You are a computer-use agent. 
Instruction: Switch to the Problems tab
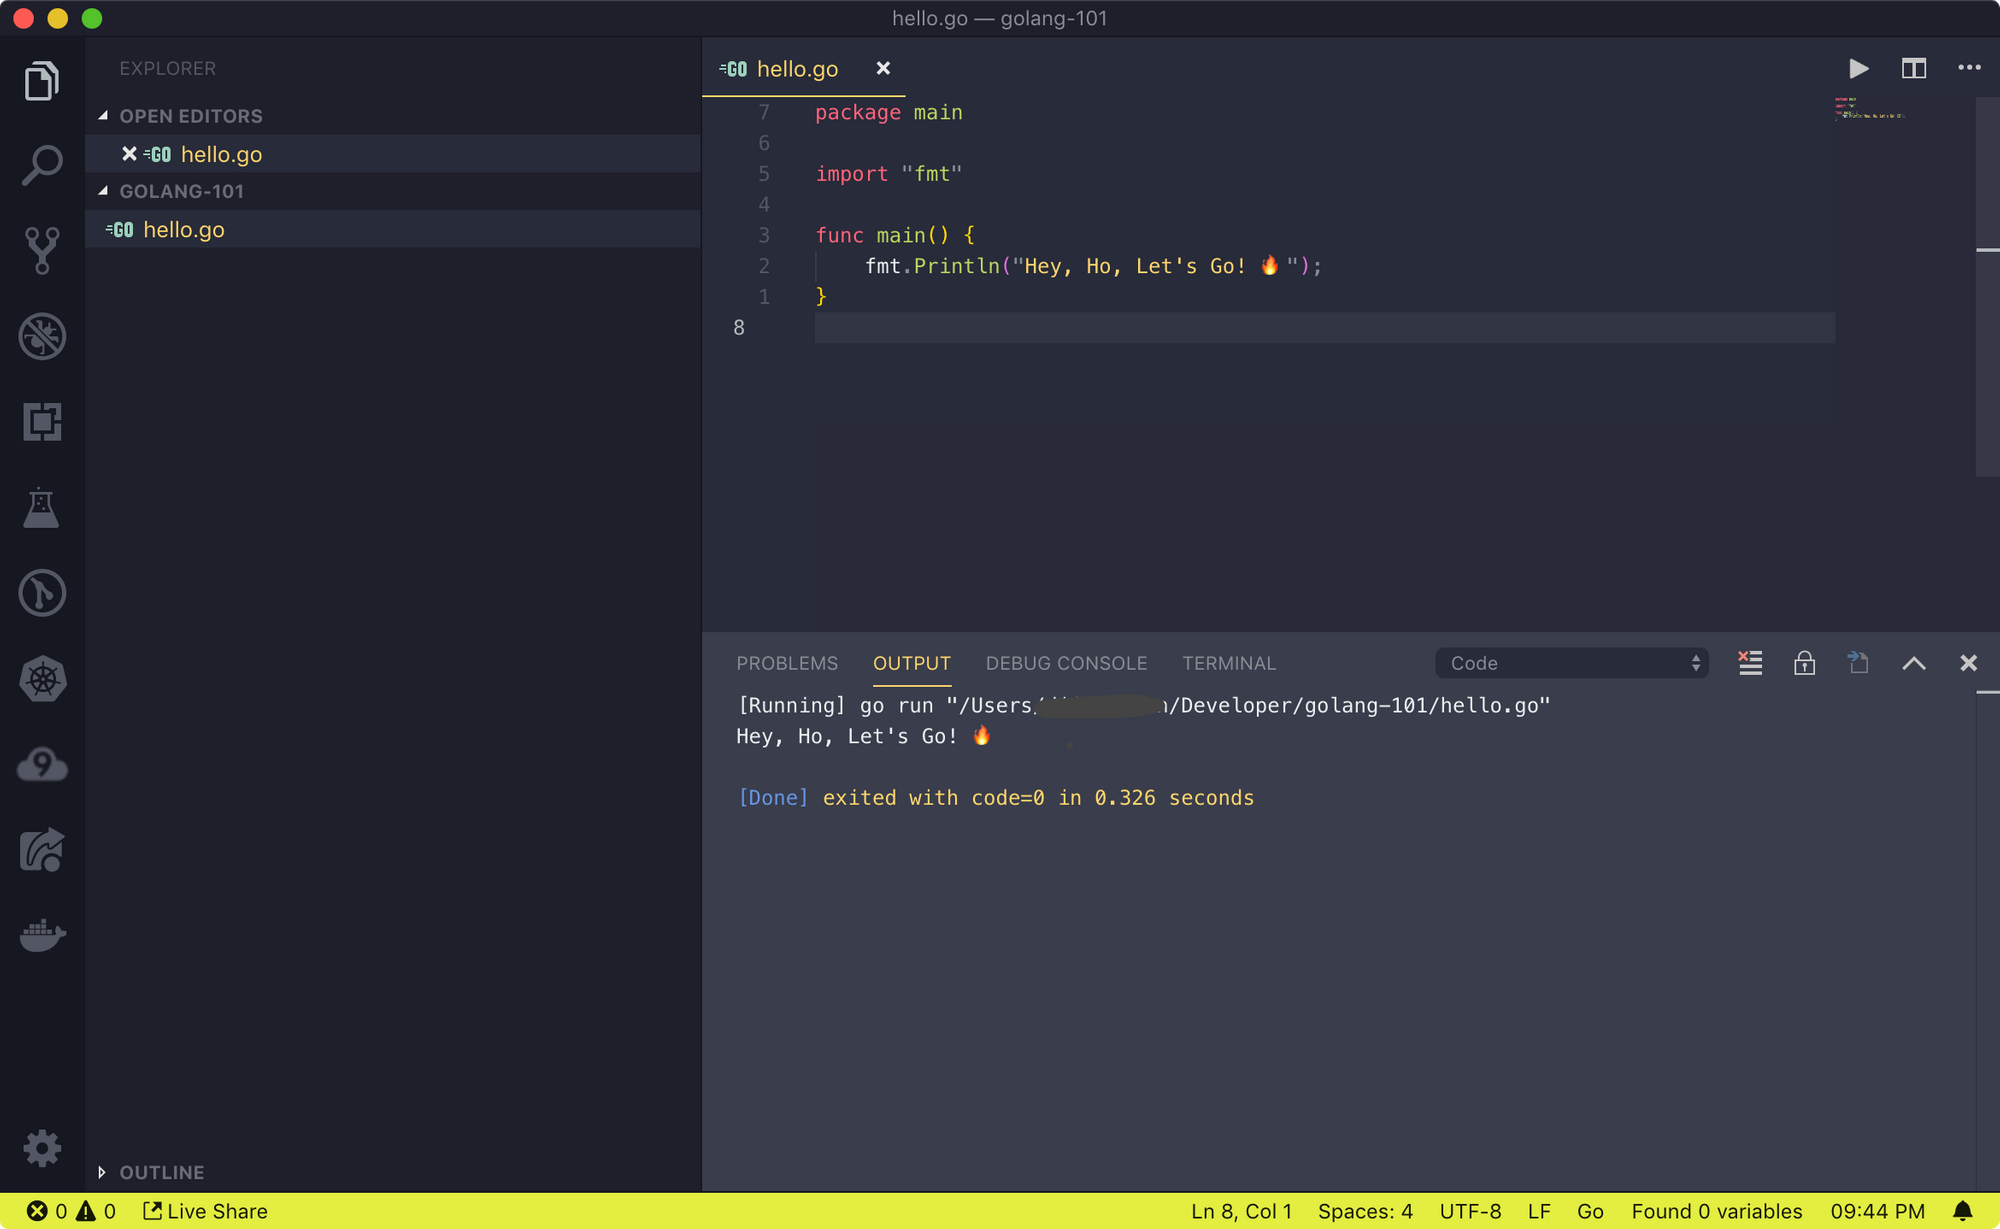(x=787, y=663)
